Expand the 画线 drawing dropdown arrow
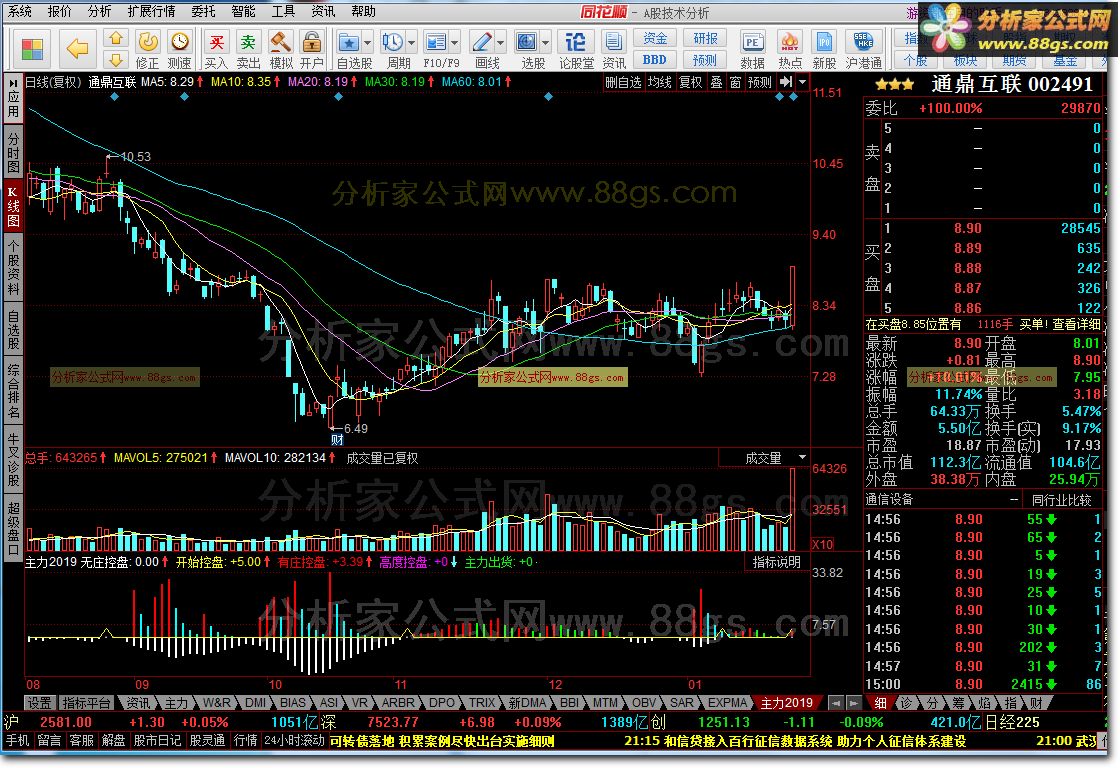 pos(500,42)
